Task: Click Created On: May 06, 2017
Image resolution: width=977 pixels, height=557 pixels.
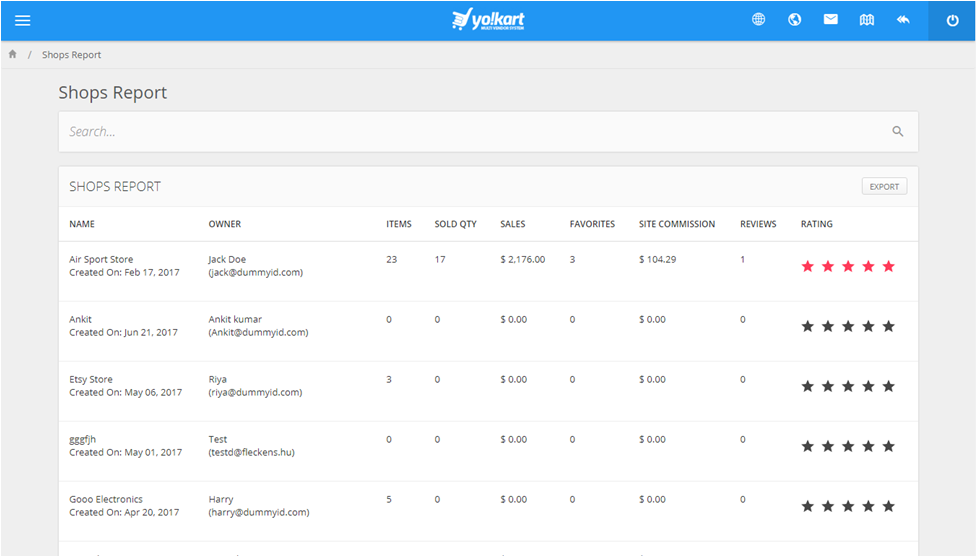Action: pos(125,392)
